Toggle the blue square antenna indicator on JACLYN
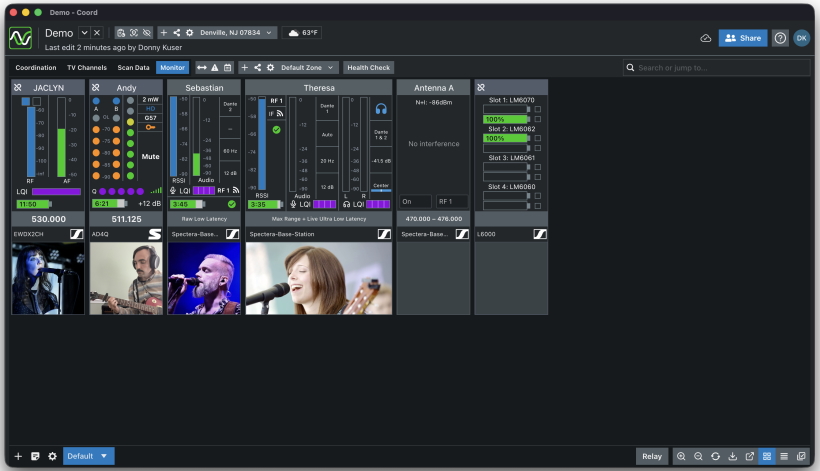 pyautogui.click(x=26, y=101)
